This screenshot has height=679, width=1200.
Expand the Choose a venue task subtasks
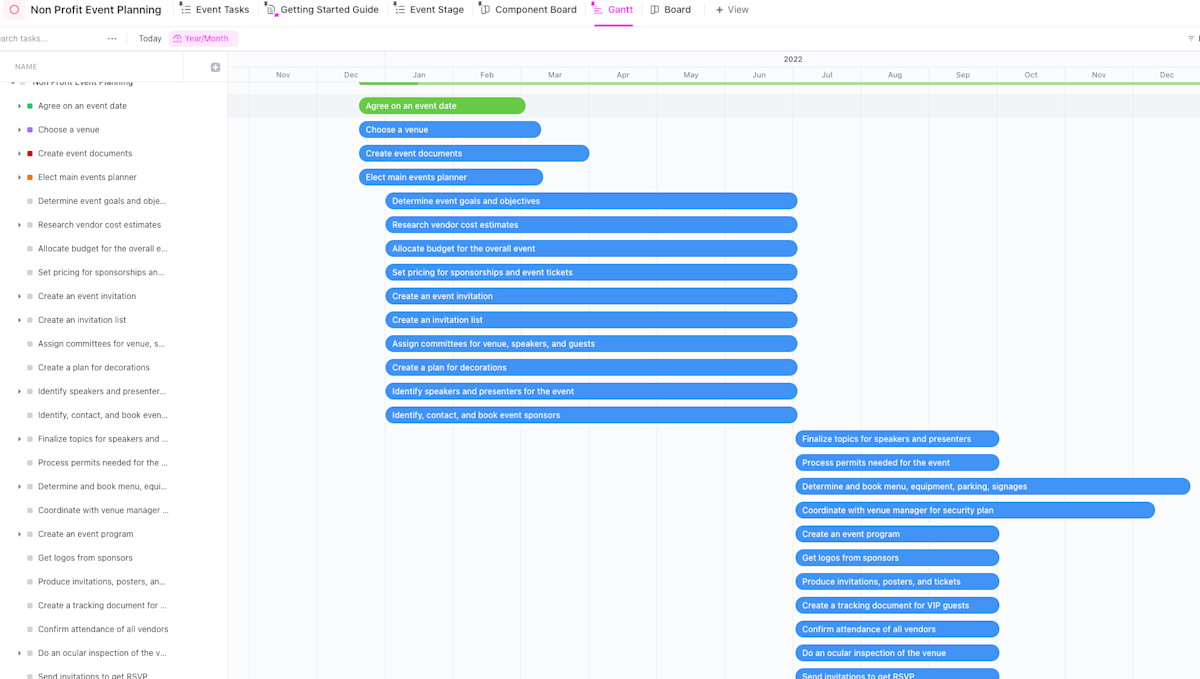tap(22, 129)
